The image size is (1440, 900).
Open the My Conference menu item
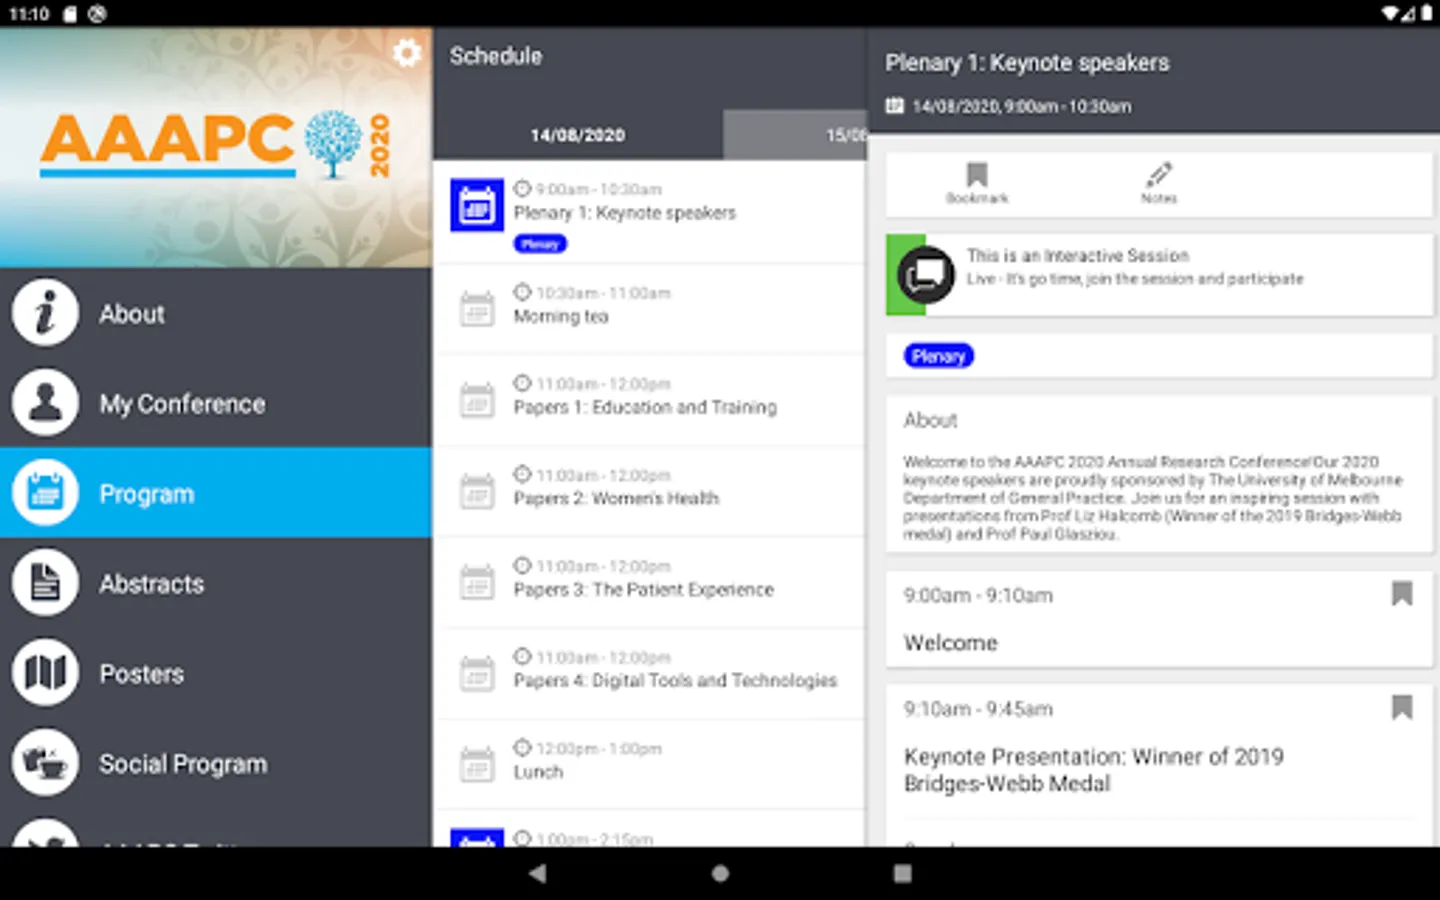(216, 403)
